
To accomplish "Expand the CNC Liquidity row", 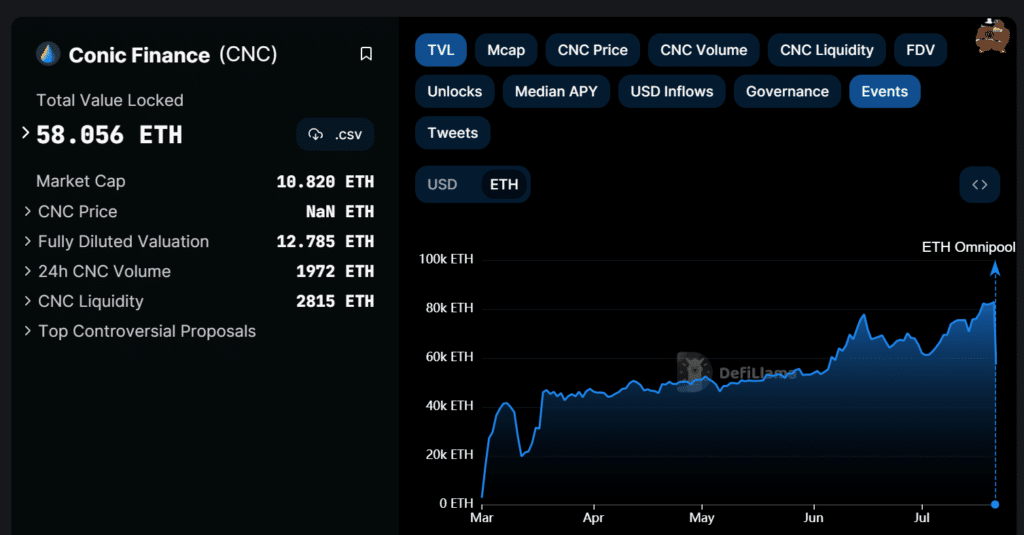I will click(x=27, y=301).
